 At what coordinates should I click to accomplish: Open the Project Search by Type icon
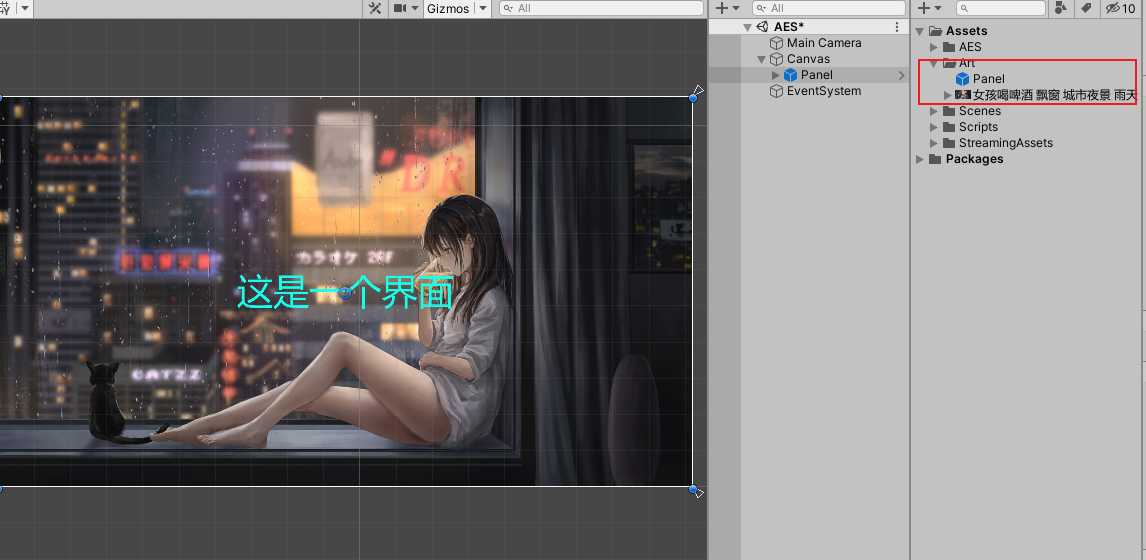coord(1061,8)
